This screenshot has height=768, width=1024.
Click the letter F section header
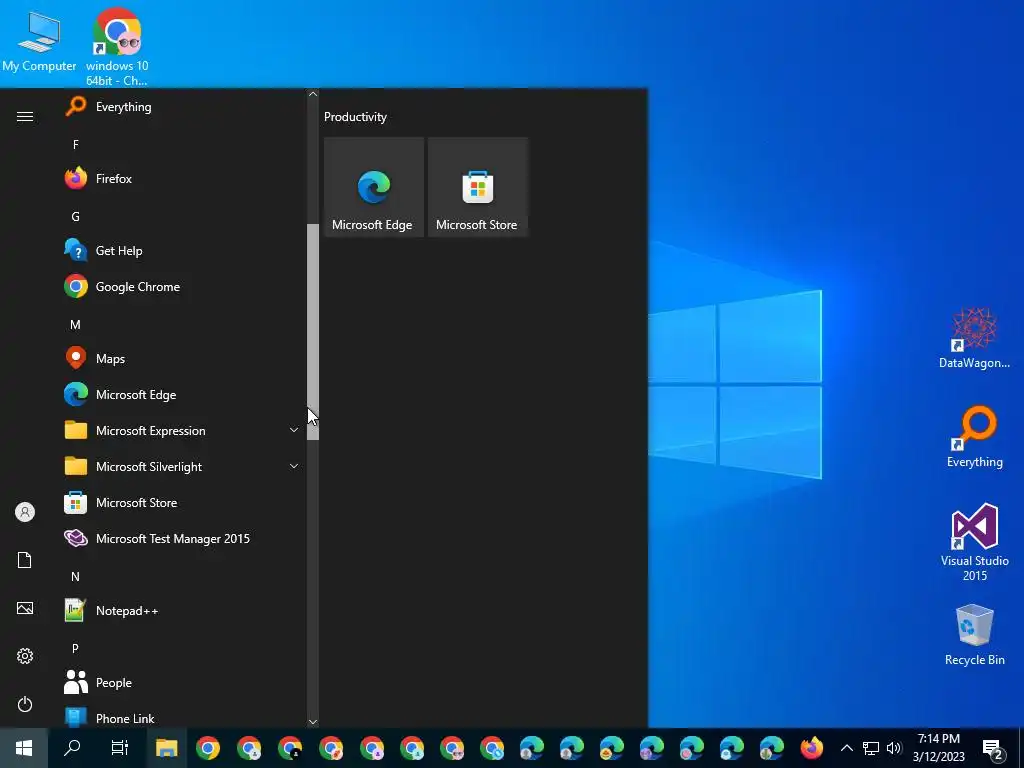point(76,144)
